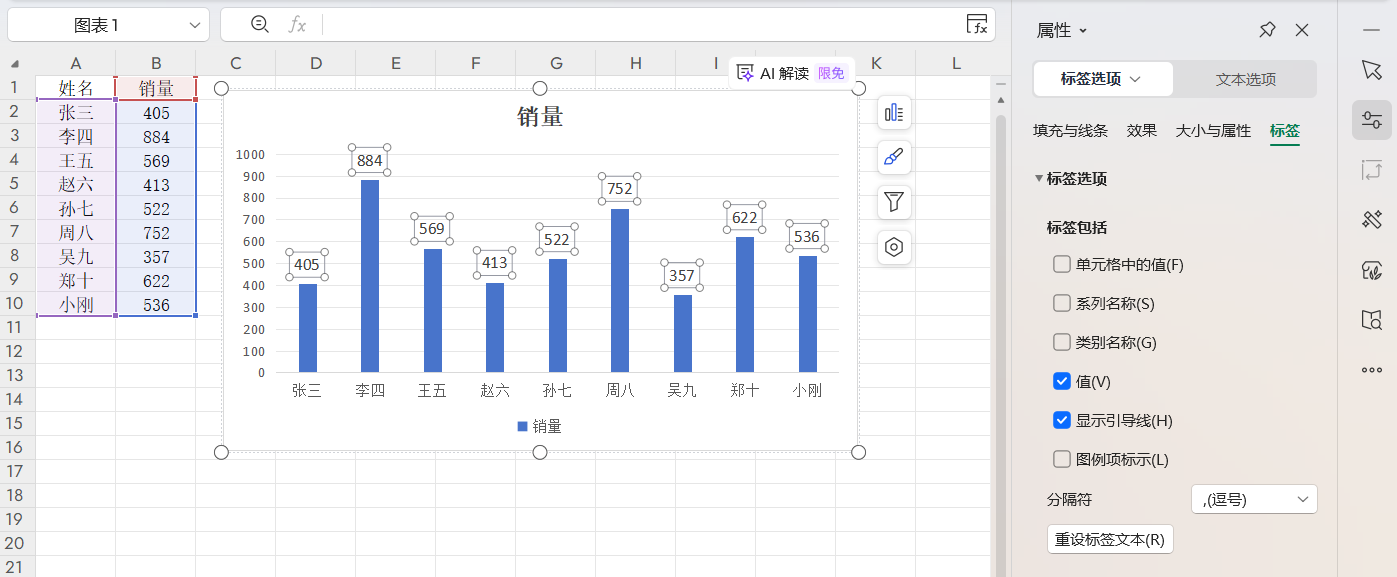This screenshot has height=577, width=1397.
Task: Select the arrow cursor icon in the right sidebar
Action: 1371,70
